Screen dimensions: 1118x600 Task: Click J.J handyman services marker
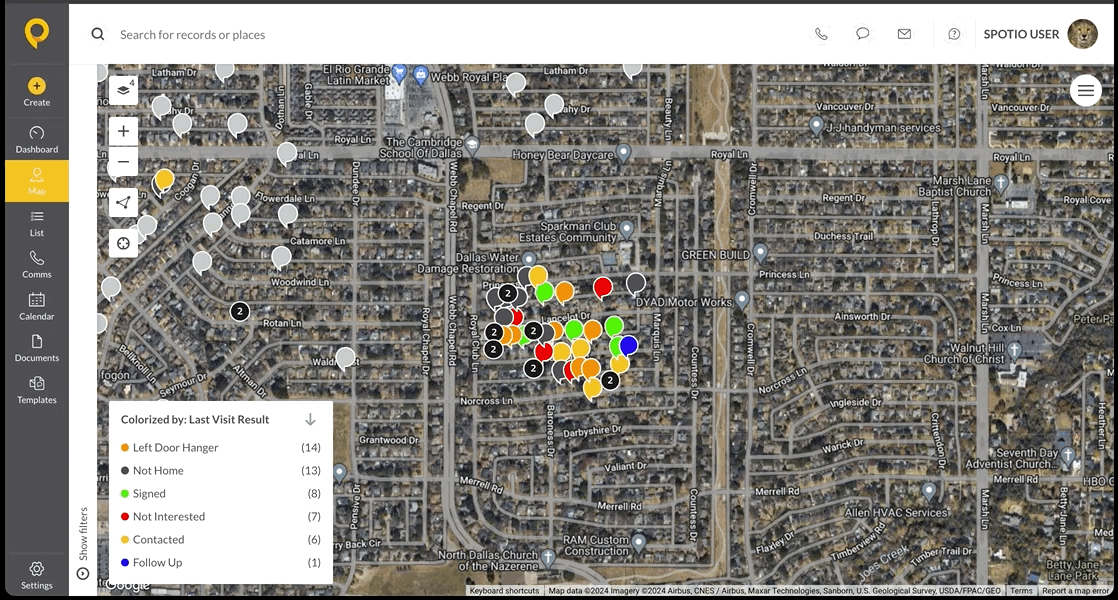click(x=817, y=125)
